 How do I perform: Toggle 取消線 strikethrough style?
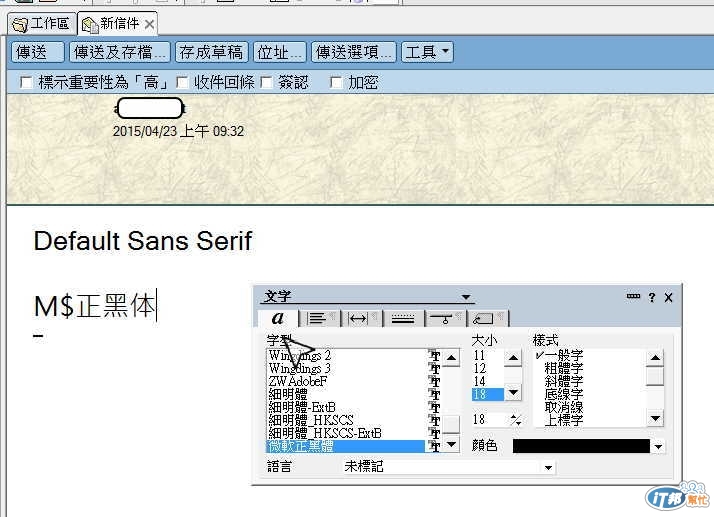pos(564,407)
